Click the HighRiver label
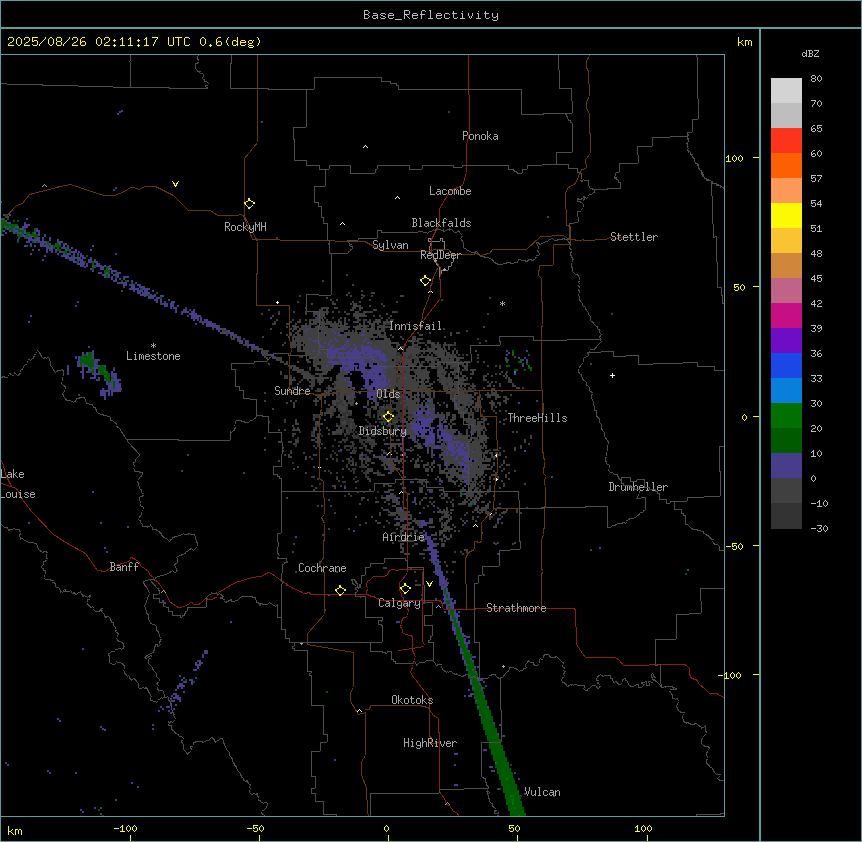The image size is (862, 842). [430, 743]
